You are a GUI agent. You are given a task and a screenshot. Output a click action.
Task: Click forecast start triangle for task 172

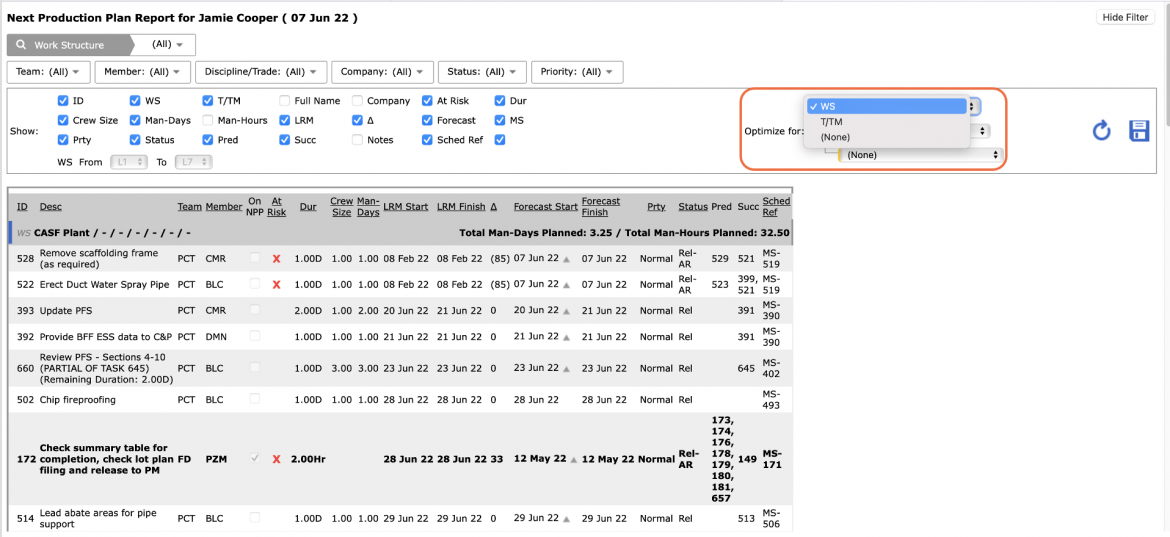(x=573, y=460)
